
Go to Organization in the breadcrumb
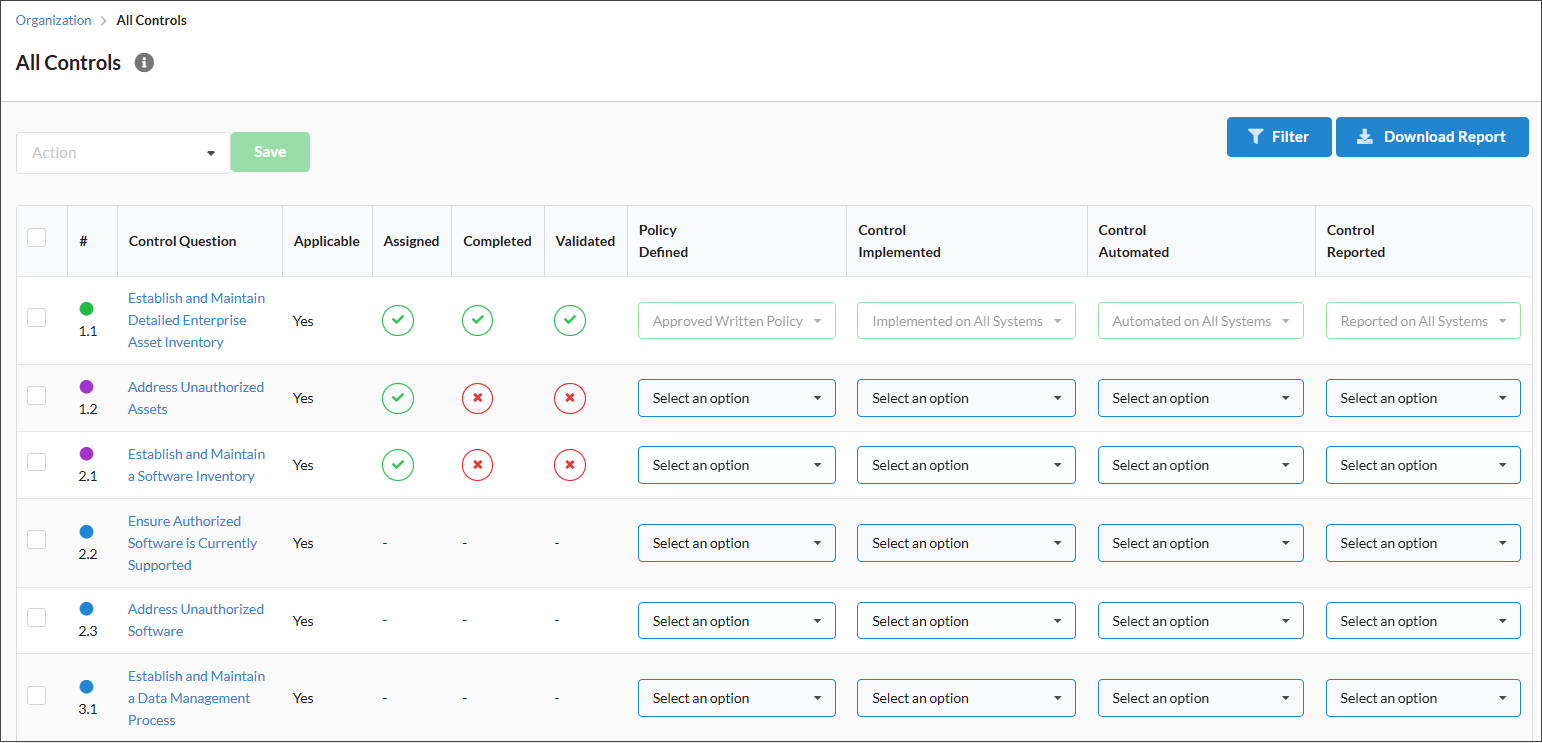pyautogui.click(x=53, y=20)
